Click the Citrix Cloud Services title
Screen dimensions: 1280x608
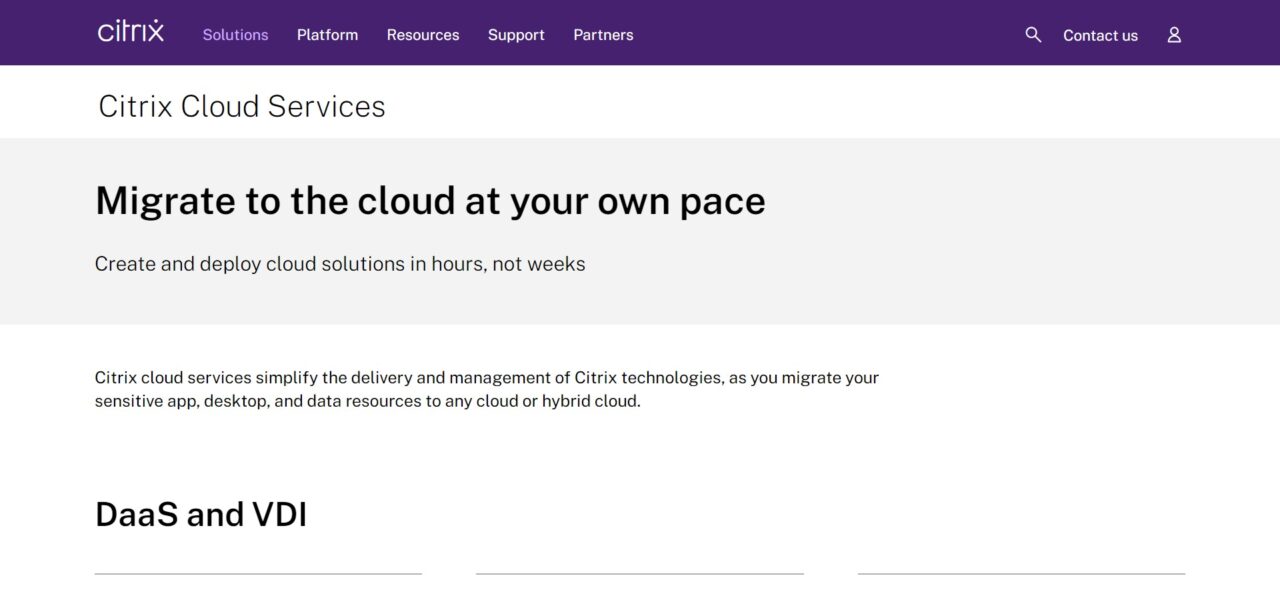point(242,106)
